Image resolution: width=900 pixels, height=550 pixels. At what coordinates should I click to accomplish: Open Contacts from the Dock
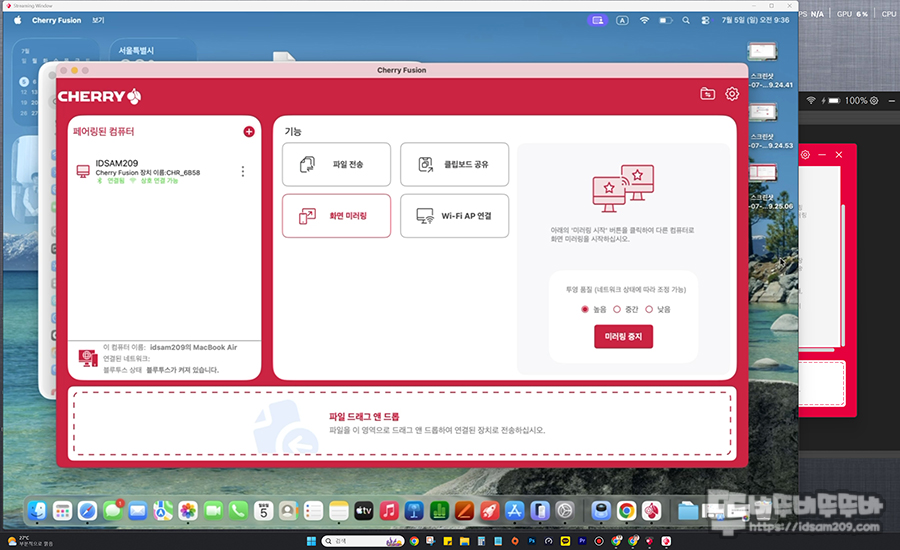pos(289,510)
